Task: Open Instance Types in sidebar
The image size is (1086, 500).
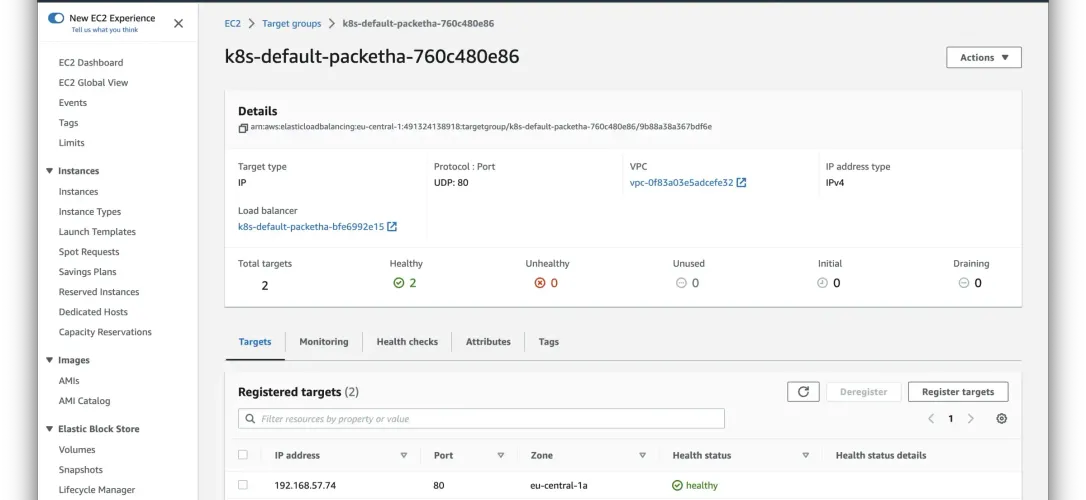Action: (x=90, y=212)
